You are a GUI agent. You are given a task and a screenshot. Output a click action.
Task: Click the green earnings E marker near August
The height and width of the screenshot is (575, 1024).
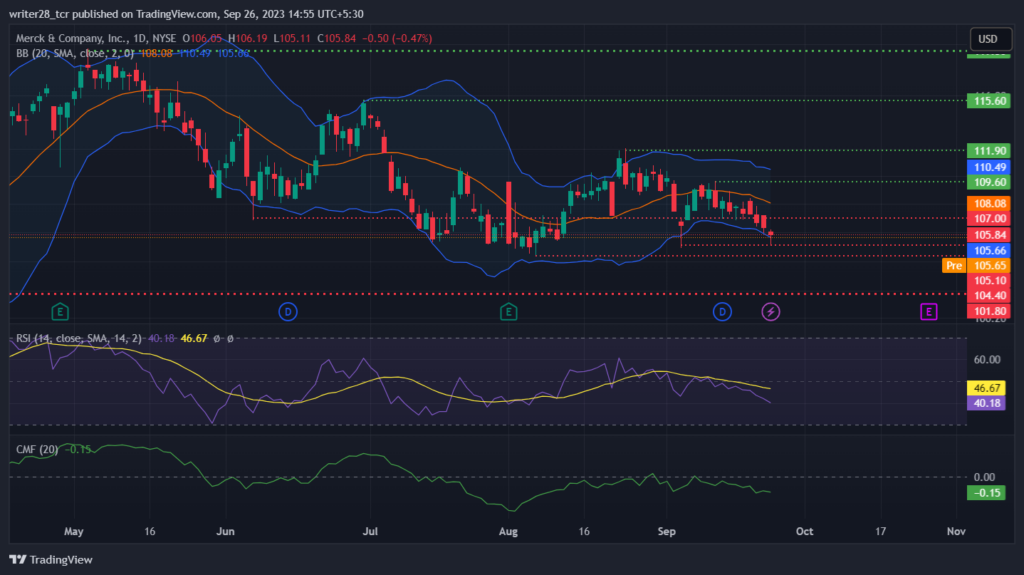tap(509, 312)
